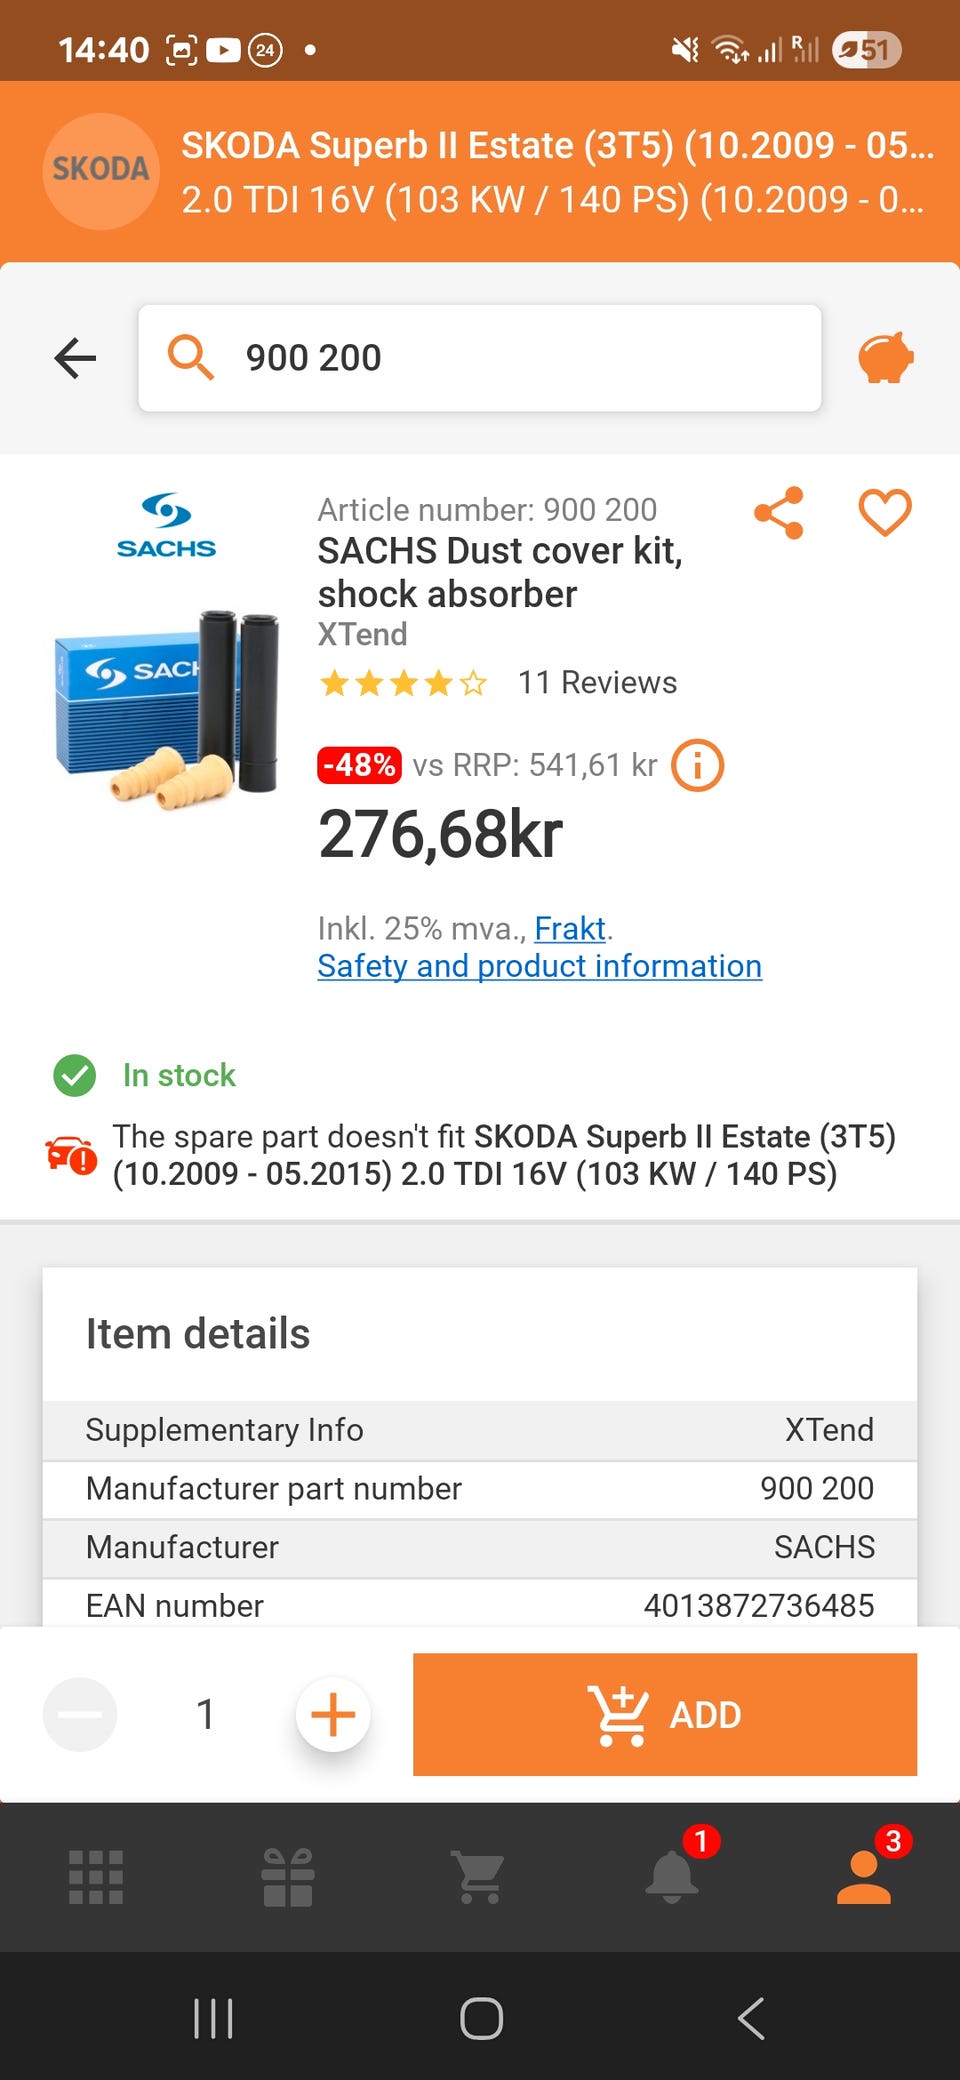This screenshot has width=960, height=2080.
Task: Go to the shopping cart tab
Action: [479, 1877]
